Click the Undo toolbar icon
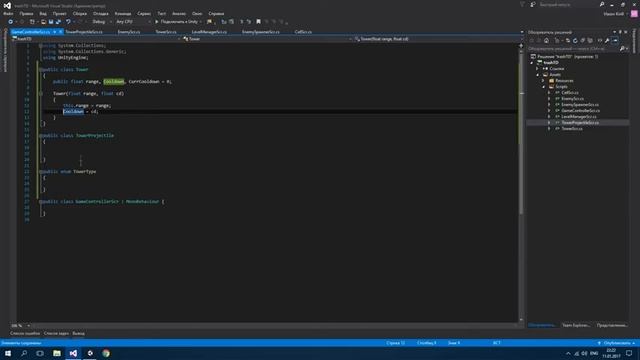640x360 pixels. [68, 22]
